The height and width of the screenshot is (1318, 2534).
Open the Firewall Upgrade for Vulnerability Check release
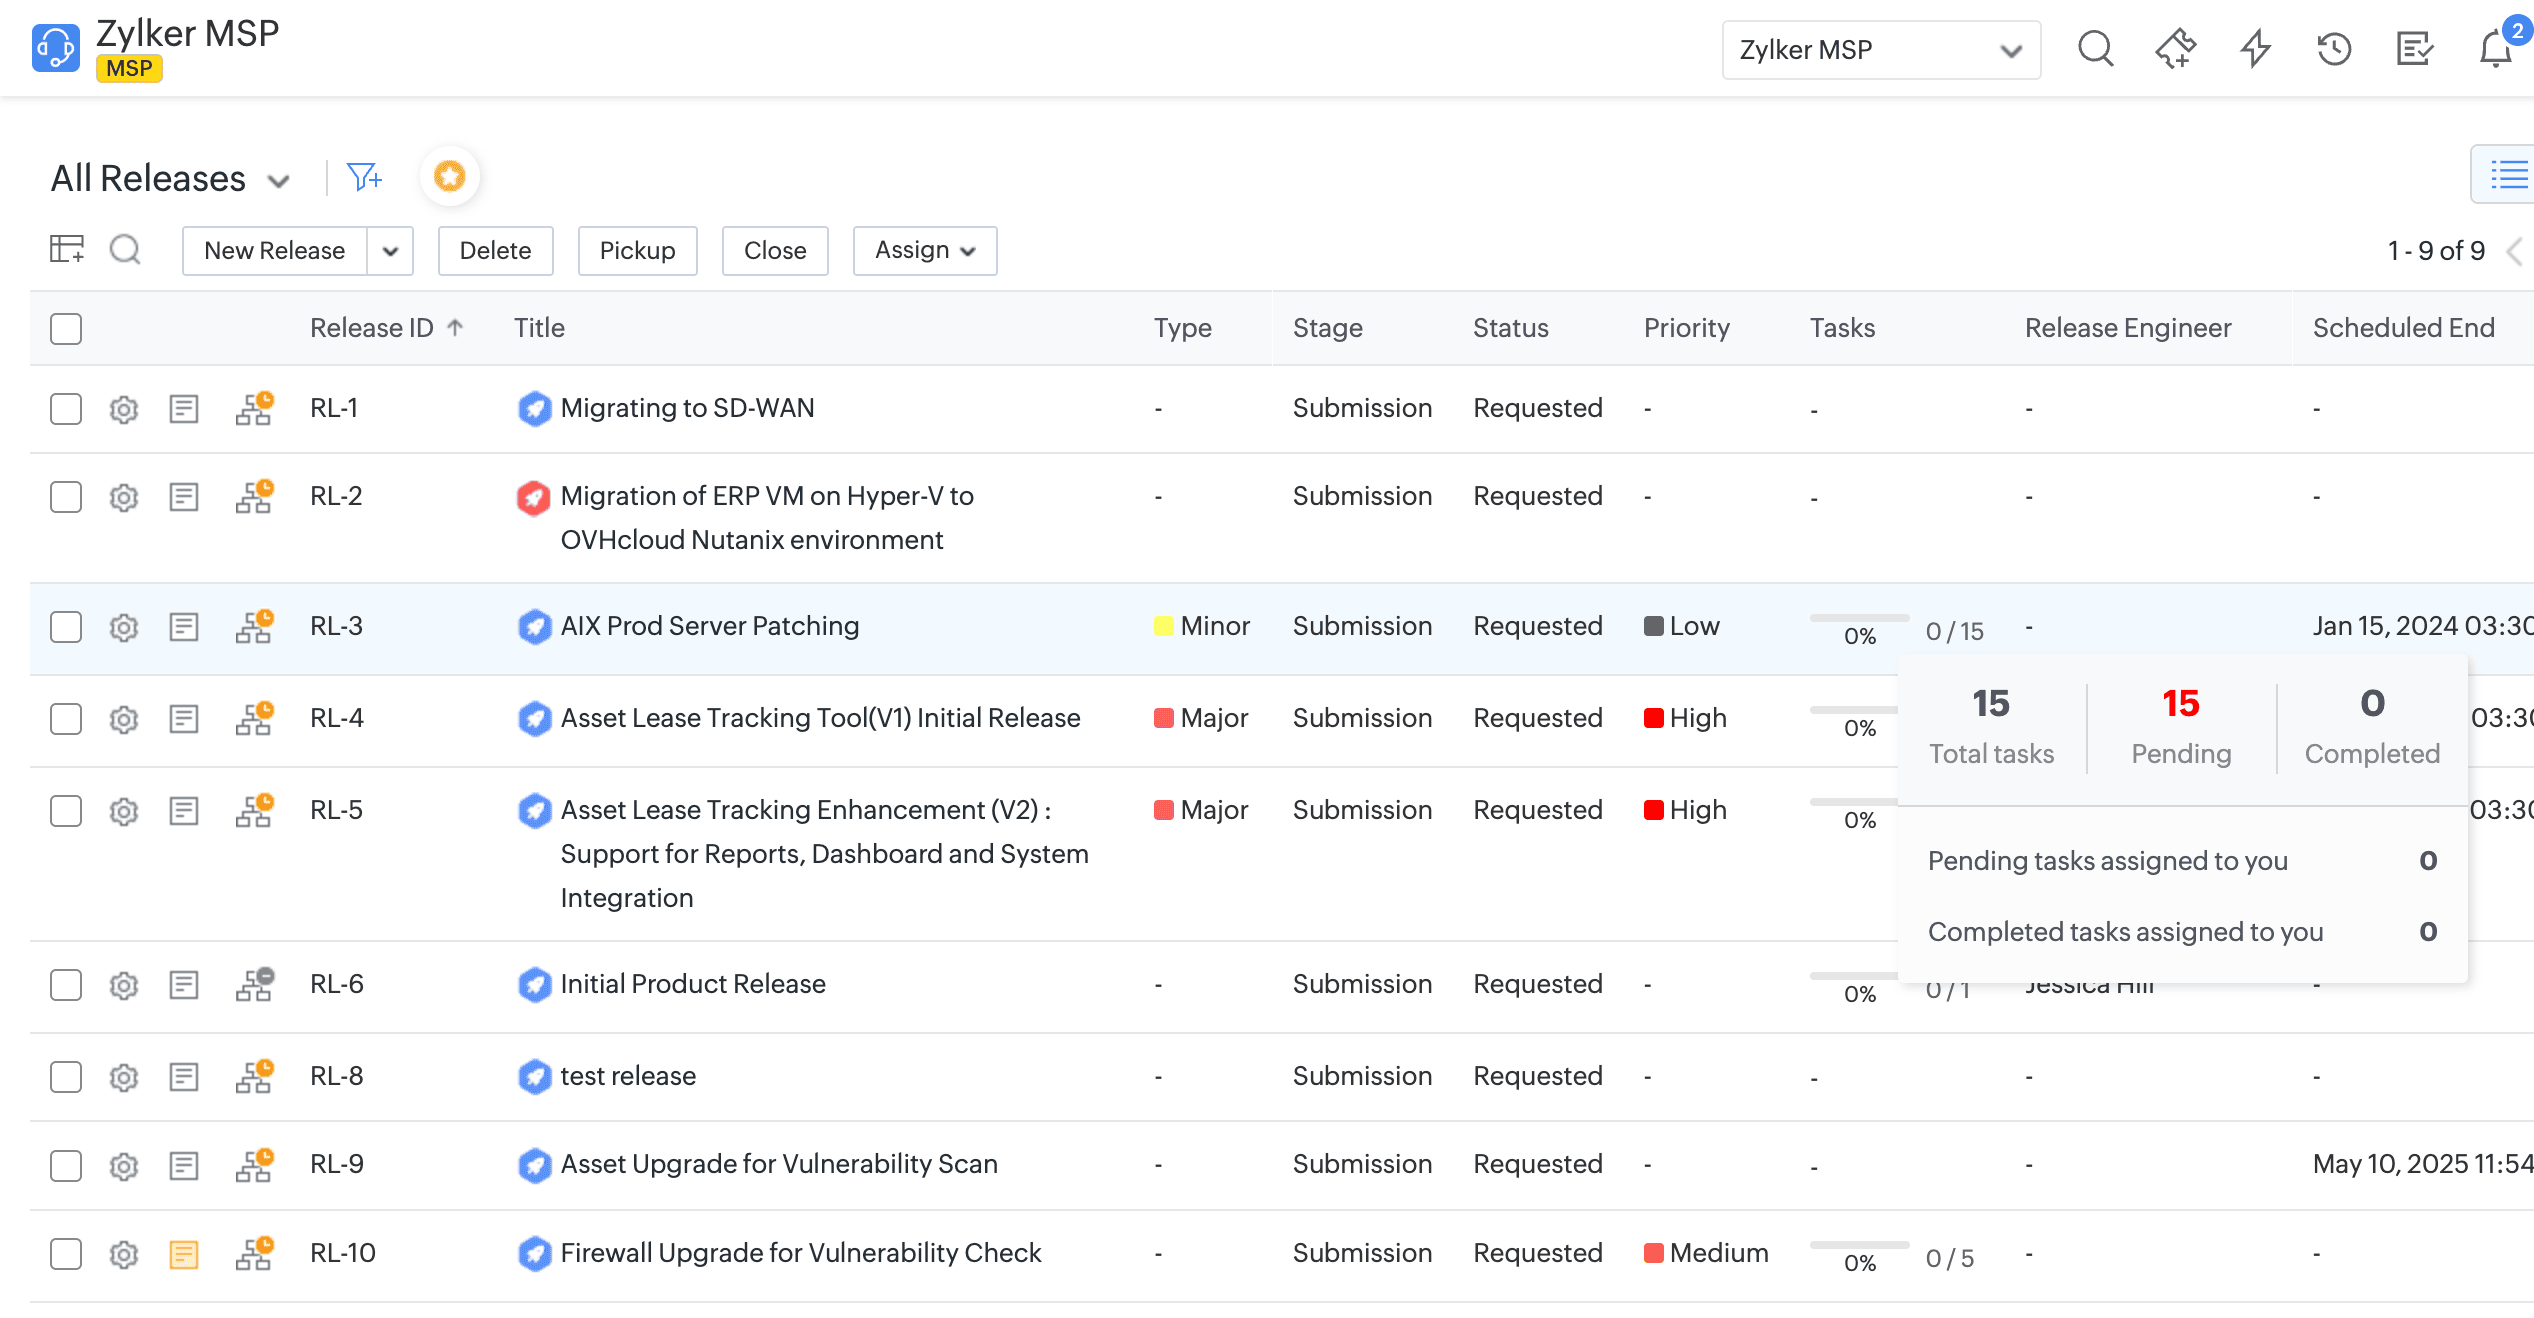[800, 1253]
